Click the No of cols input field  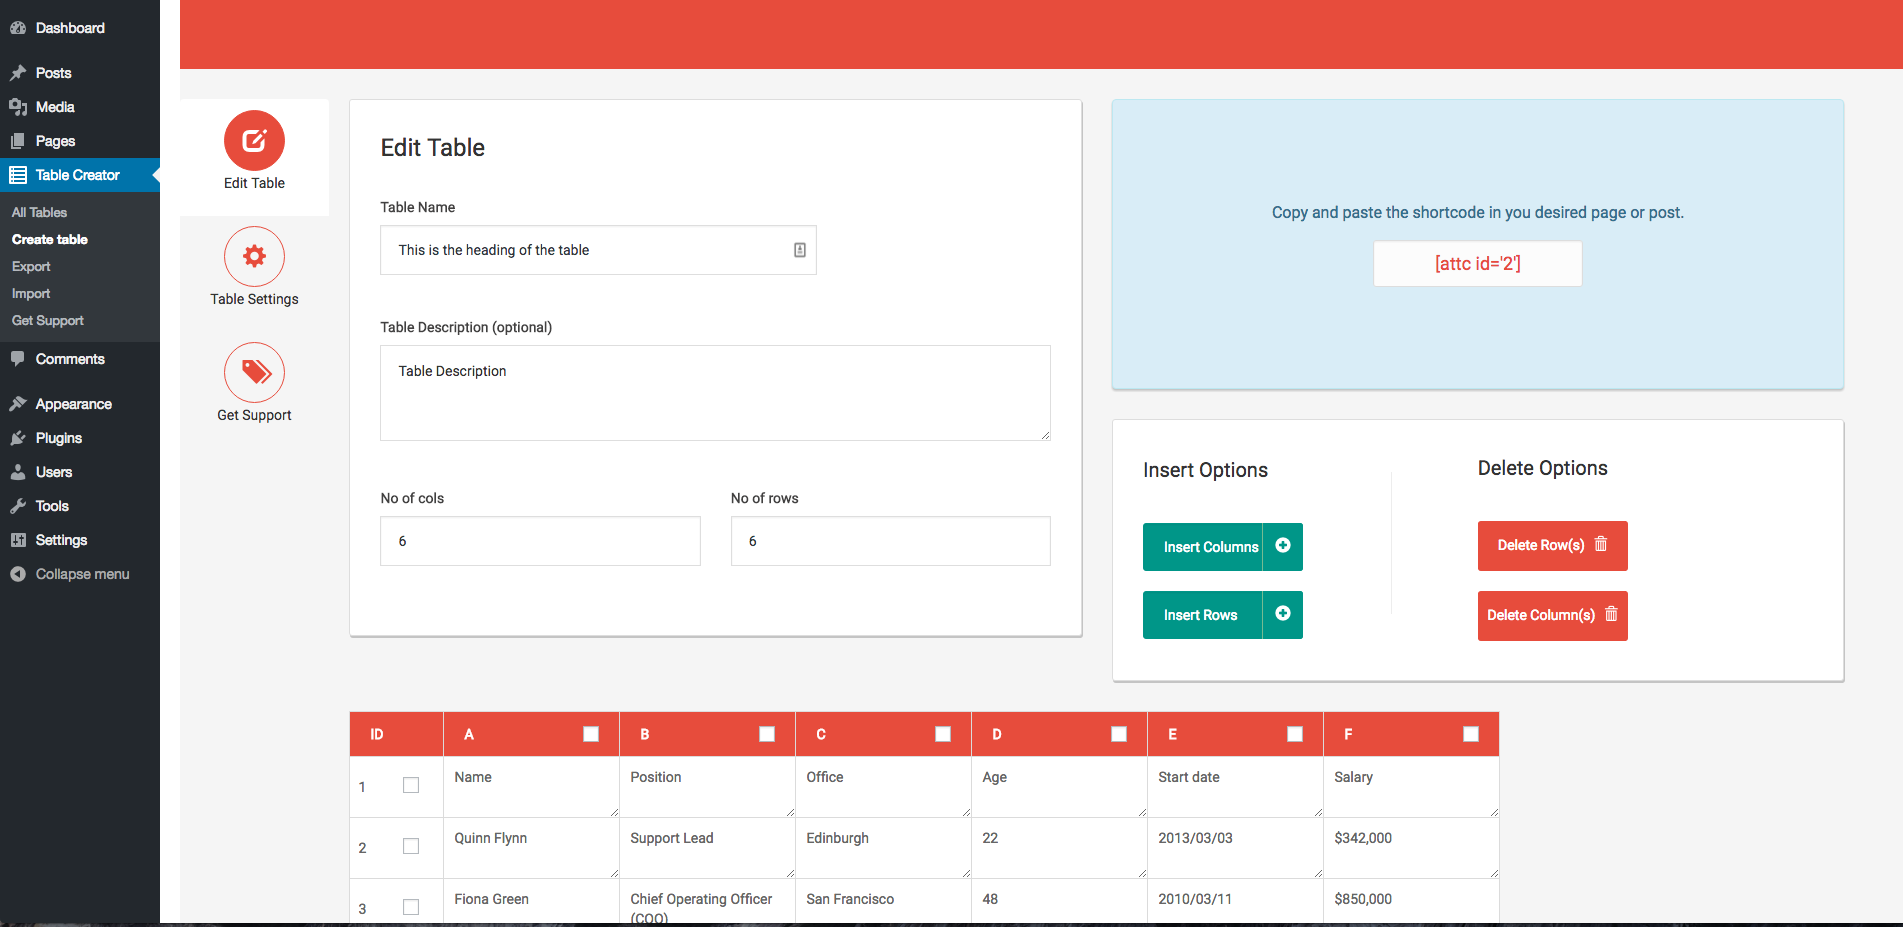(540, 541)
